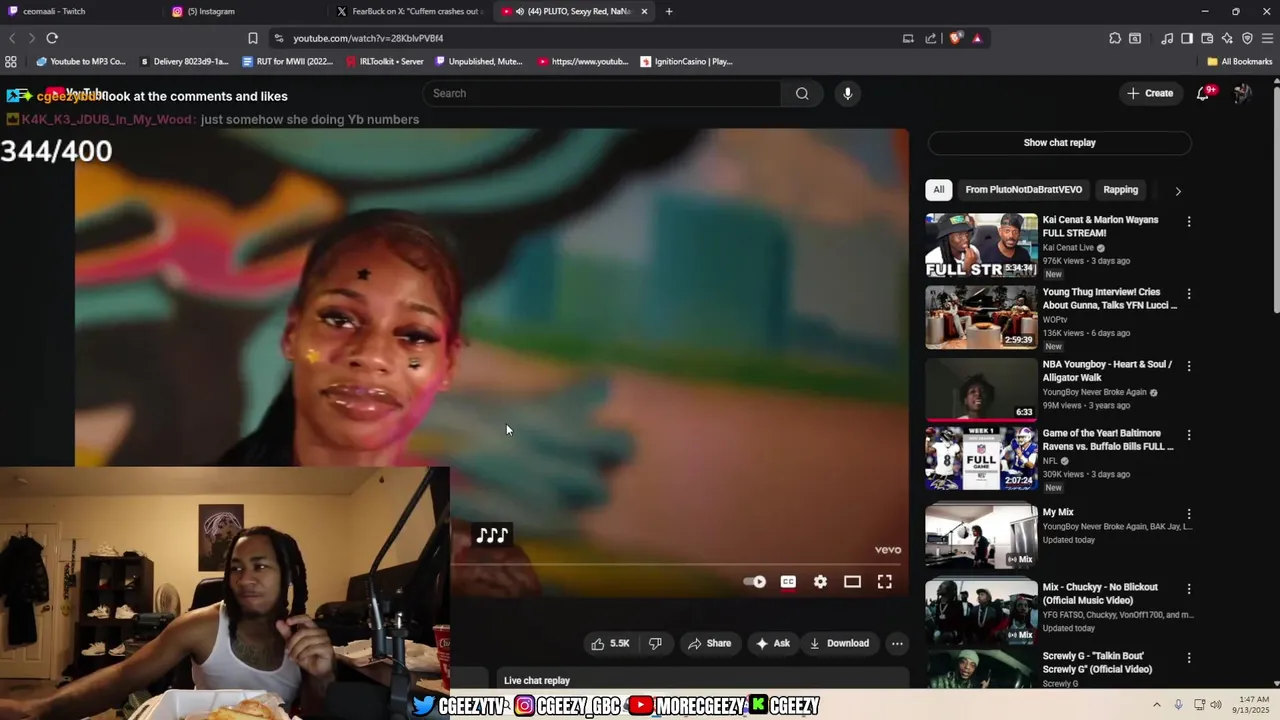
Task: Toggle the browser sidebar panel icon
Action: coord(1187,38)
